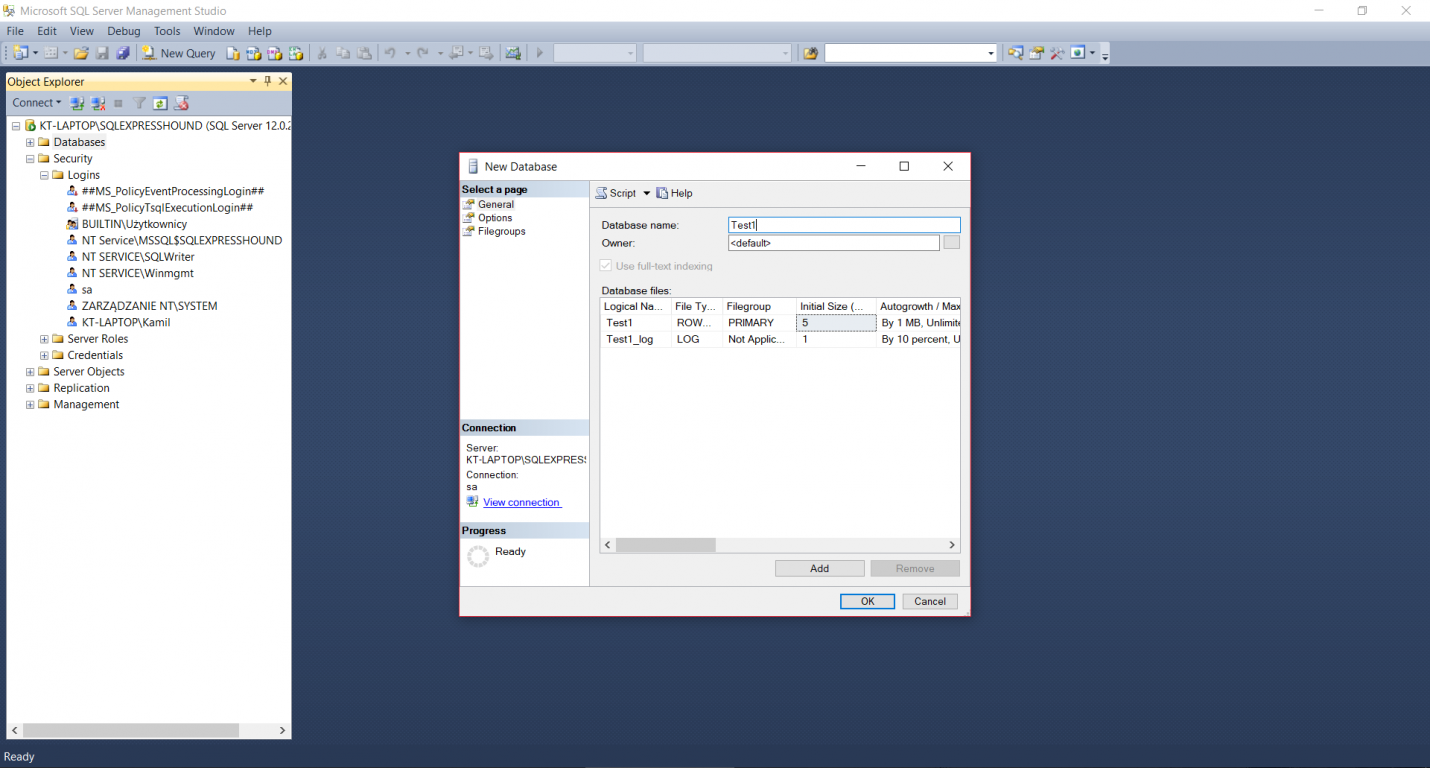Image resolution: width=1430 pixels, height=768 pixels.
Task: Open the Properties Window toolbar icon
Action: click(x=1037, y=52)
